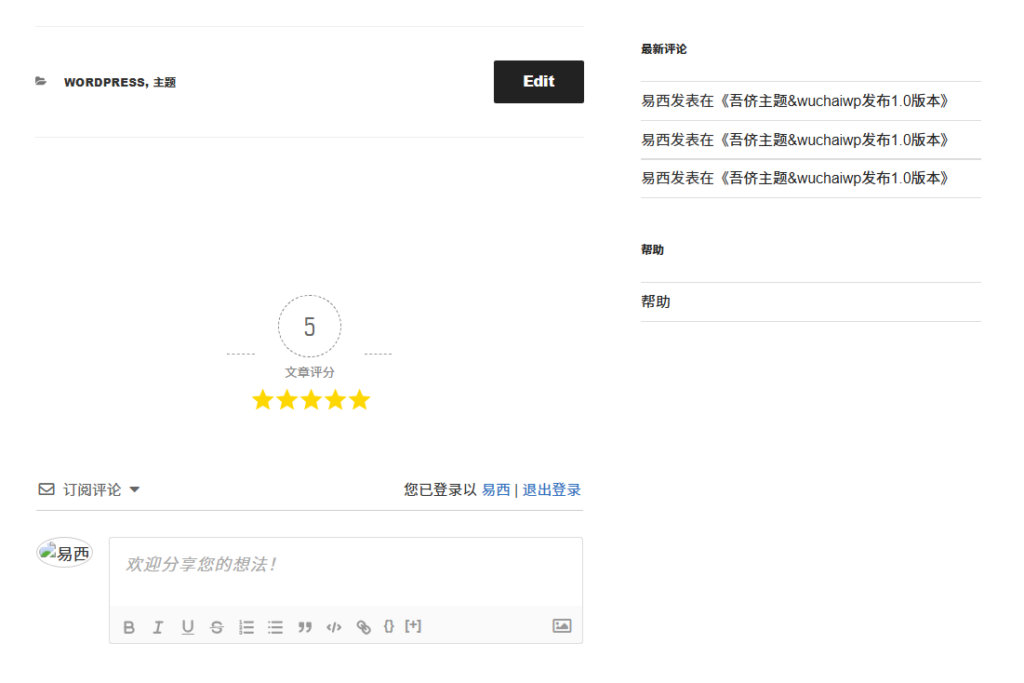Insert an ordered list in comment
The image size is (1024, 683).
[246, 627]
